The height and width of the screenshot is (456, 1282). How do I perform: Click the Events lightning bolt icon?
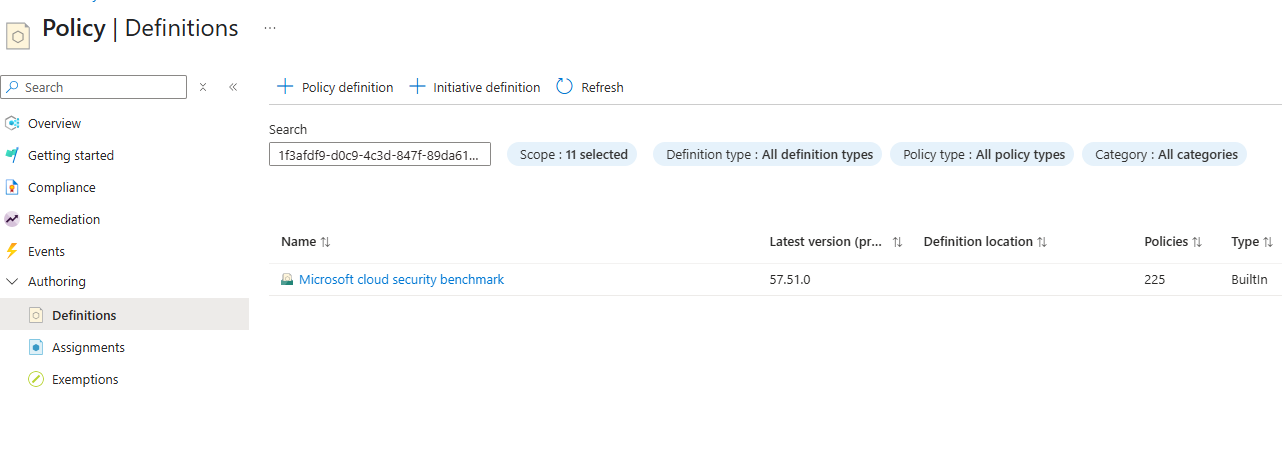tap(12, 252)
